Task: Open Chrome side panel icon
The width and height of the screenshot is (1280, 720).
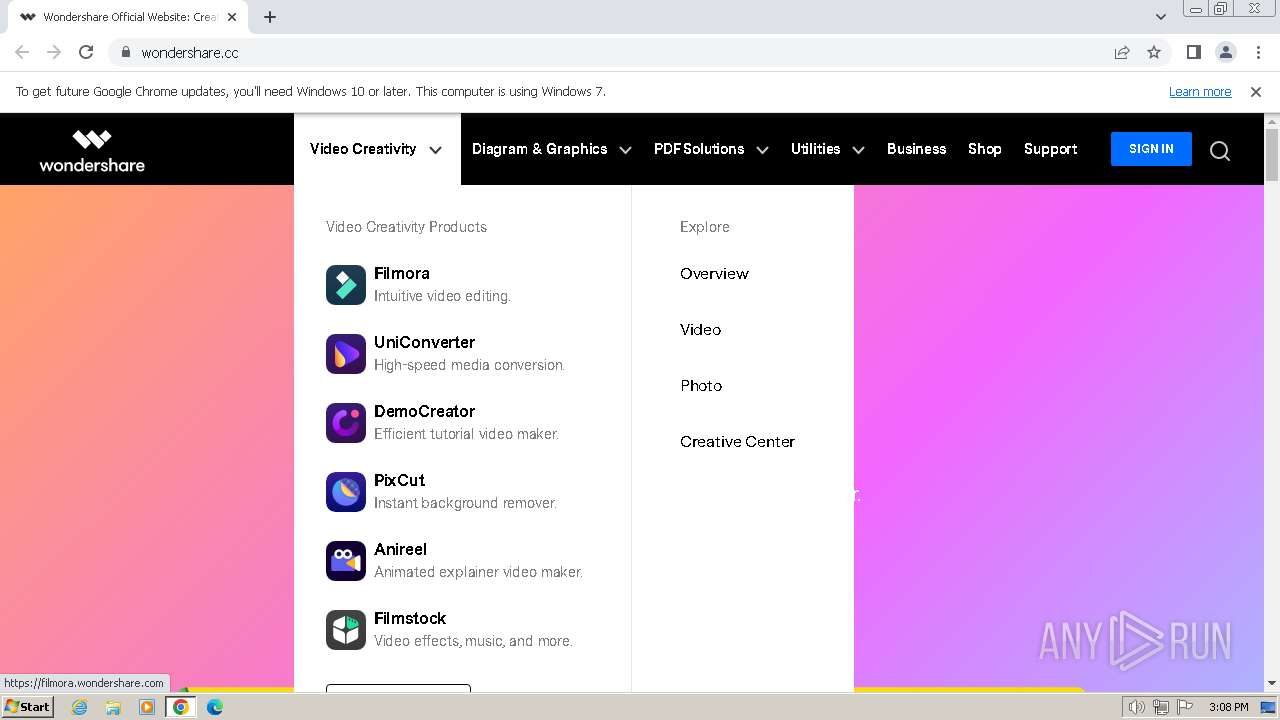Action: click(1194, 53)
